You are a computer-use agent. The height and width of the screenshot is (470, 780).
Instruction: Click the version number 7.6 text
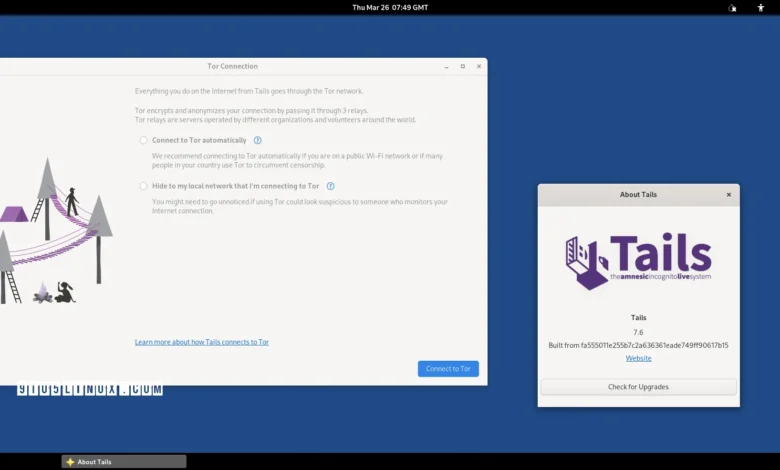(x=638, y=332)
